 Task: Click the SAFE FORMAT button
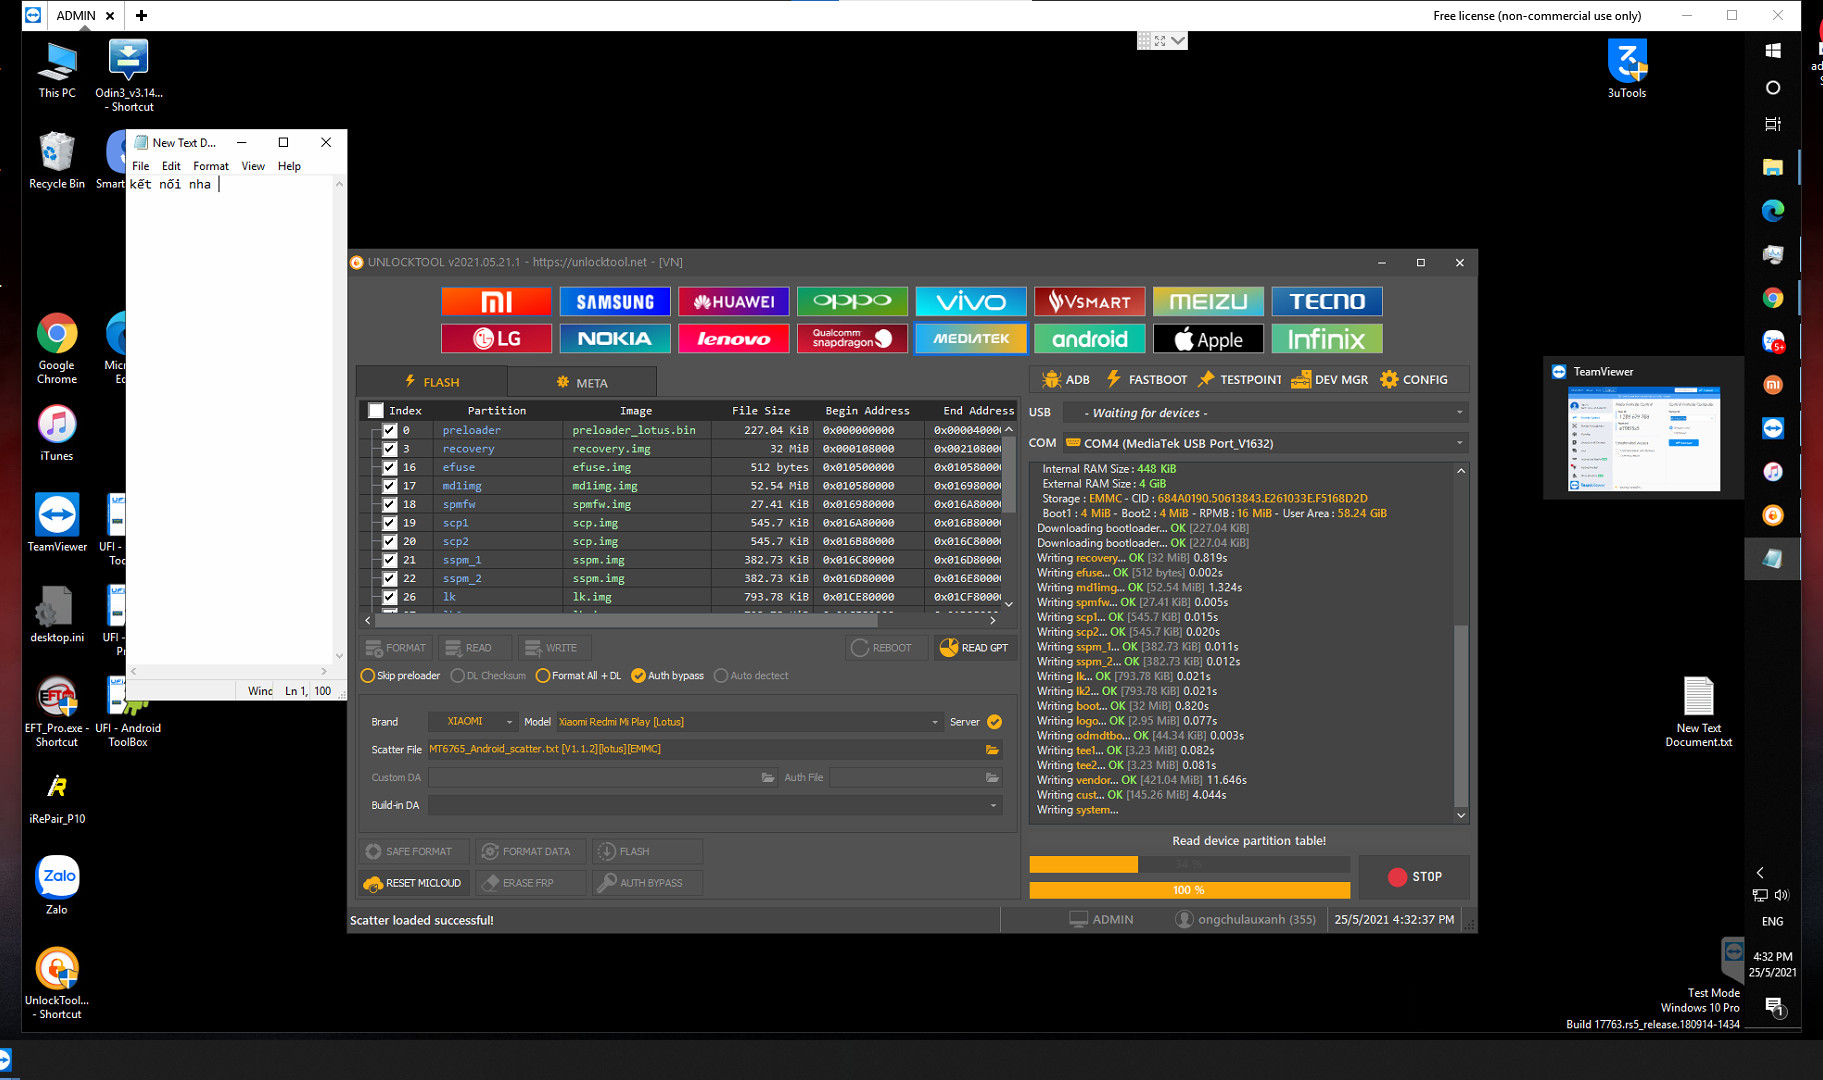point(413,851)
